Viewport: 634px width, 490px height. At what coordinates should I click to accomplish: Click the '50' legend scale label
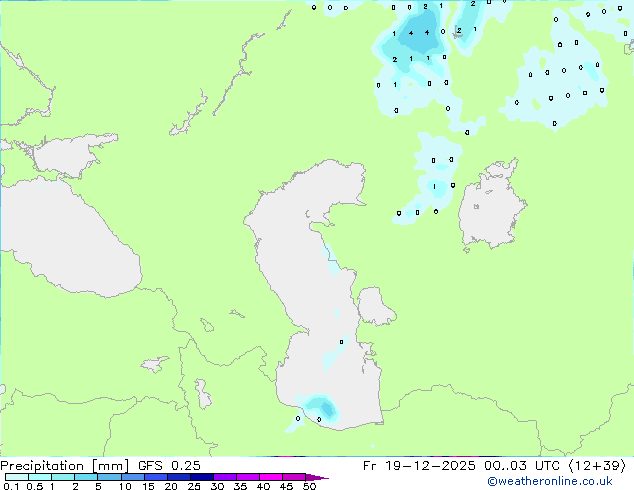pyautogui.click(x=309, y=486)
